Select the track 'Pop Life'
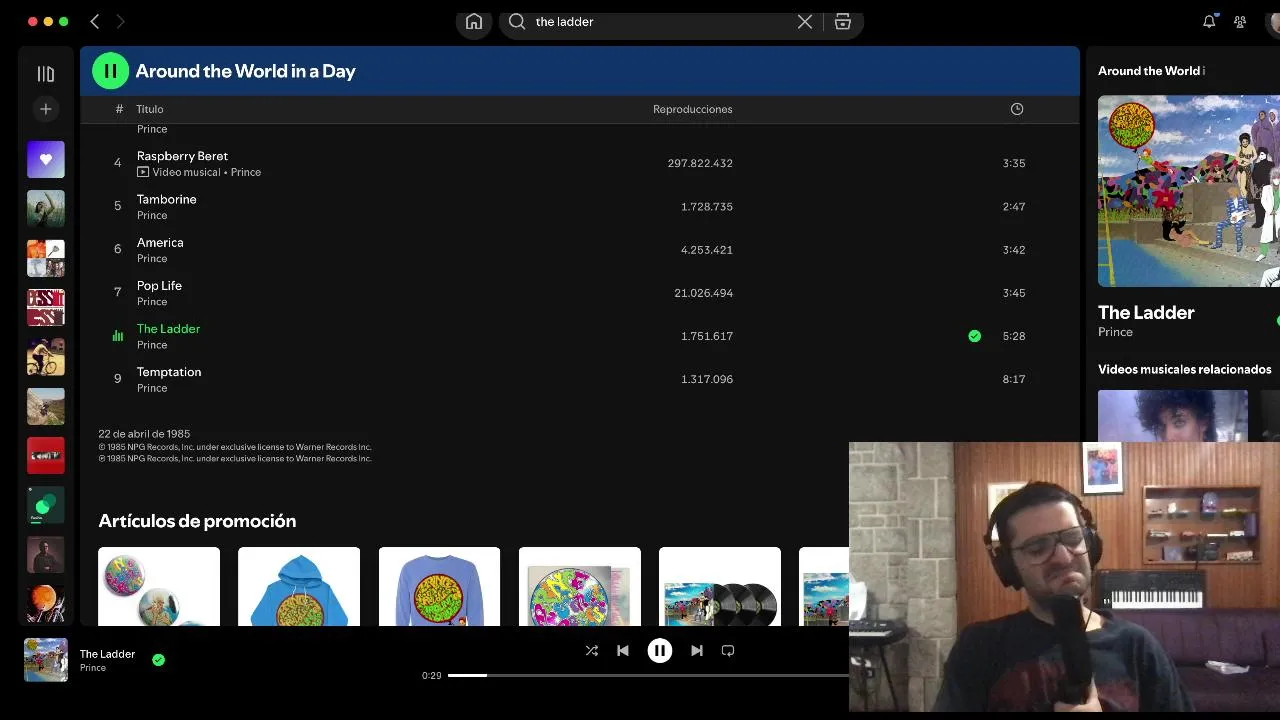This screenshot has height=720, width=1280. coord(159,286)
